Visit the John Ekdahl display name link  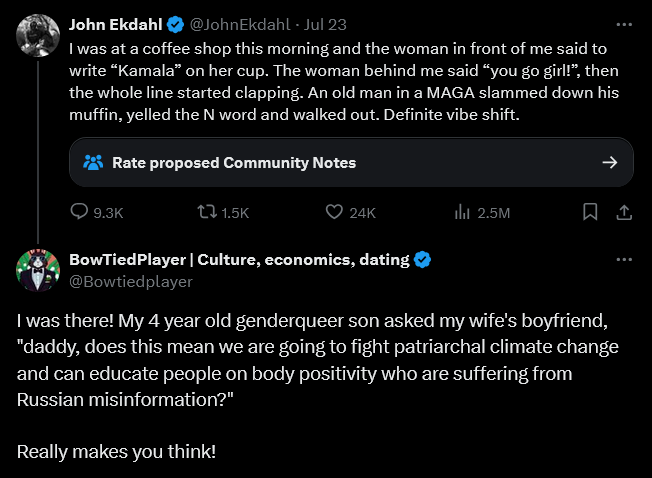point(116,25)
